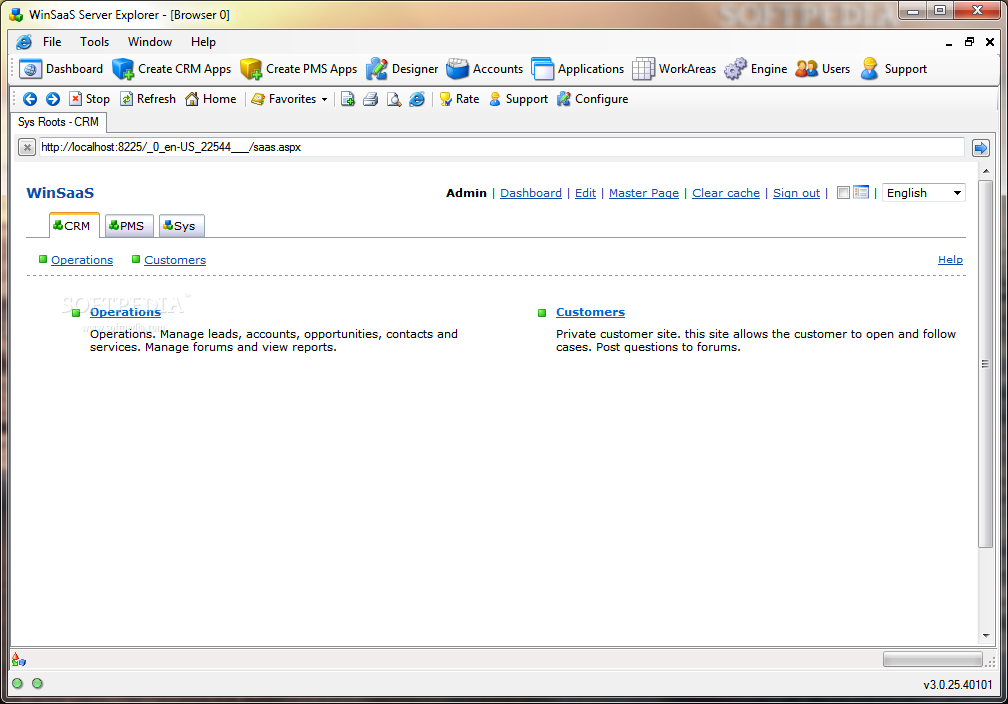Screen dimensions: 1008x704
Task: Click the Help link on the right
Action: point(950,260)
